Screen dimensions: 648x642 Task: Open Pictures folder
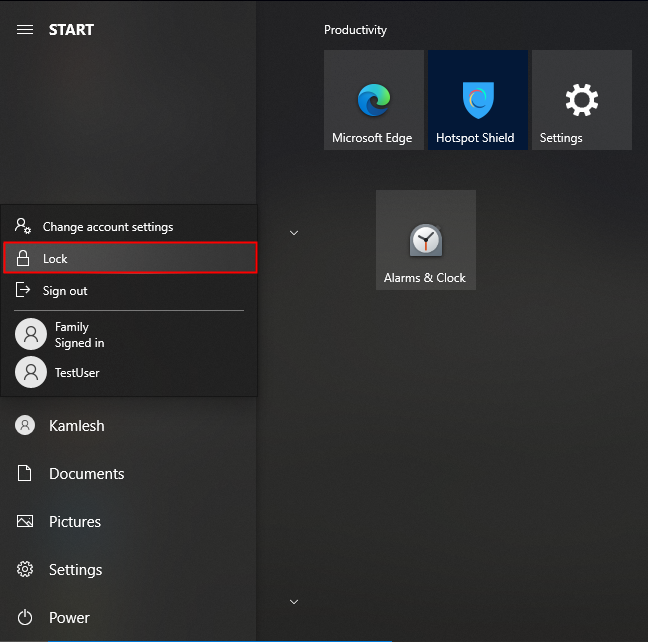click(128, 521)
